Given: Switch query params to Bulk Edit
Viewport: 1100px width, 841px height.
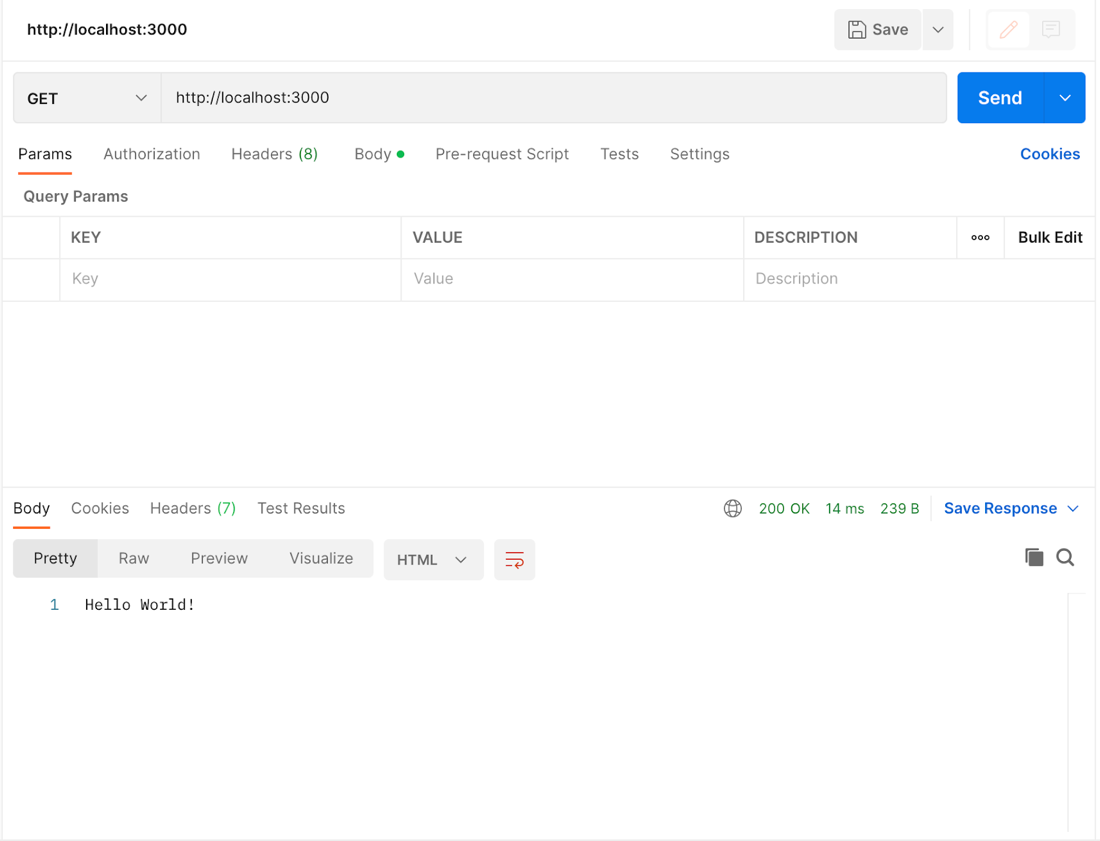Looking at the screenshot, I should click(1049, 237).
